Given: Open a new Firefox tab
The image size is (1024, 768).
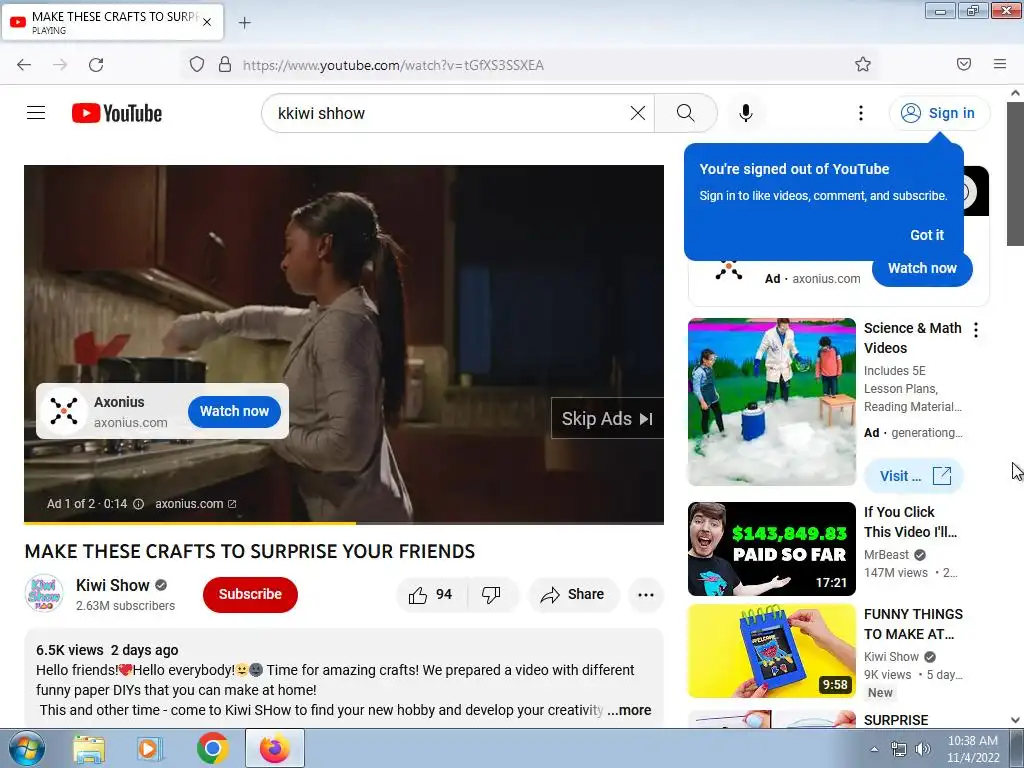Looking at the screenshot, I should (244, 23).
